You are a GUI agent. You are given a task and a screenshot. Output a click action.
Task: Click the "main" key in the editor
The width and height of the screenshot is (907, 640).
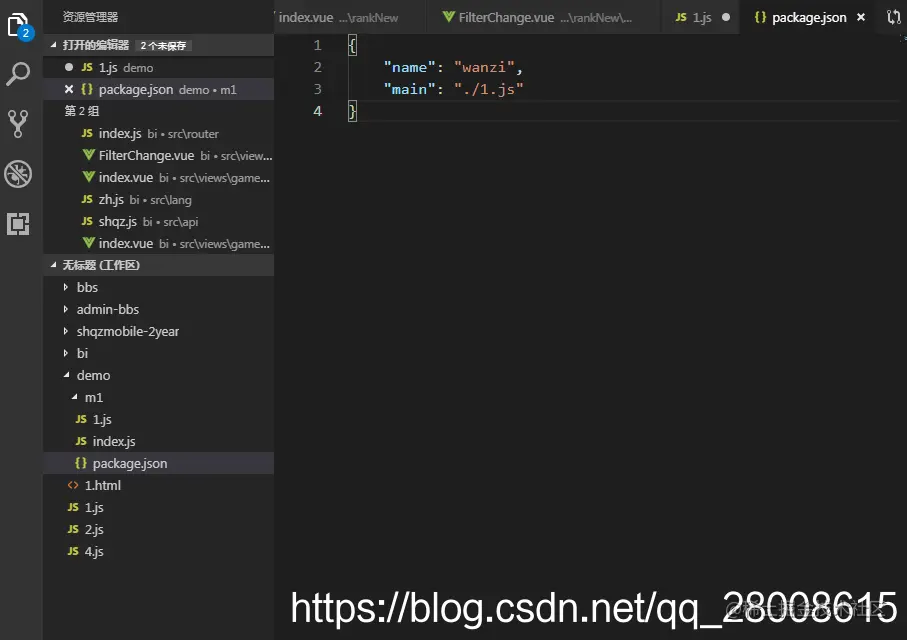pyautogui.click(x=410, y=89)
